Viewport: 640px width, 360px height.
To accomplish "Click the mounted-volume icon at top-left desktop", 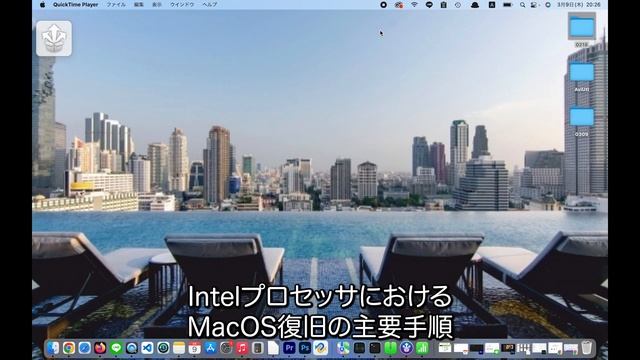I will pyautogui.click(x=54, y=38).
